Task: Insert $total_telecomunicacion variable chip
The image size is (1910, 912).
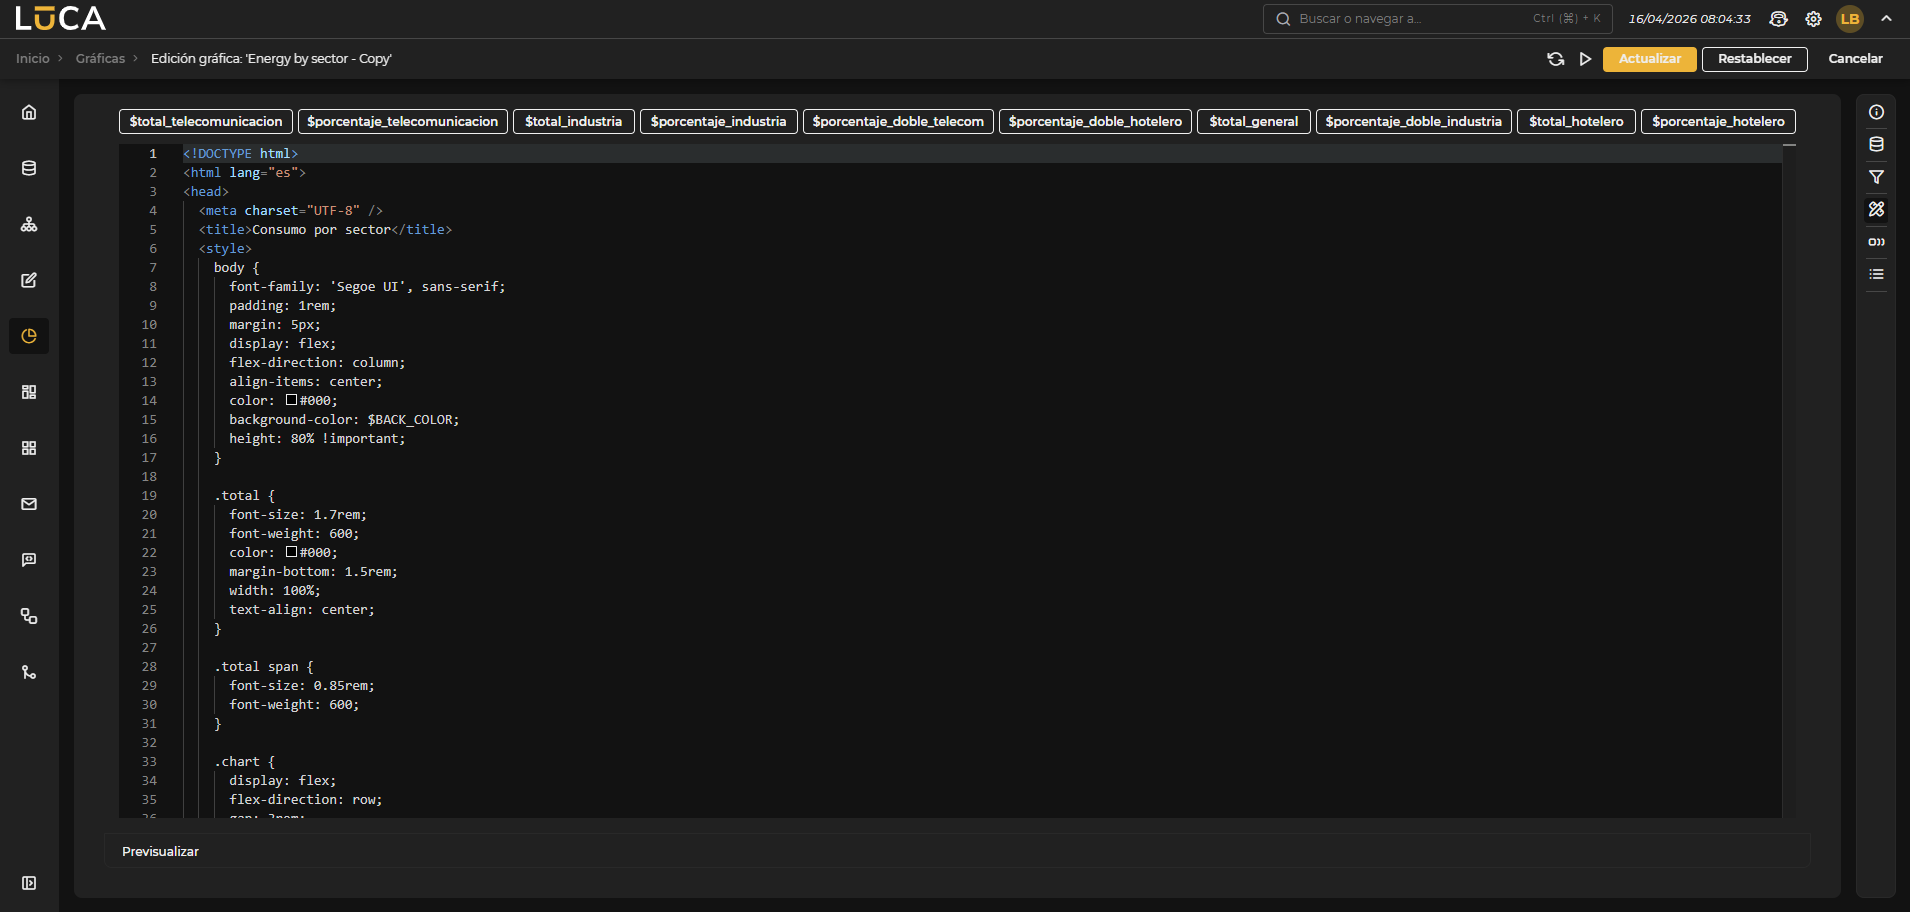Action: [x=206, y=121]
